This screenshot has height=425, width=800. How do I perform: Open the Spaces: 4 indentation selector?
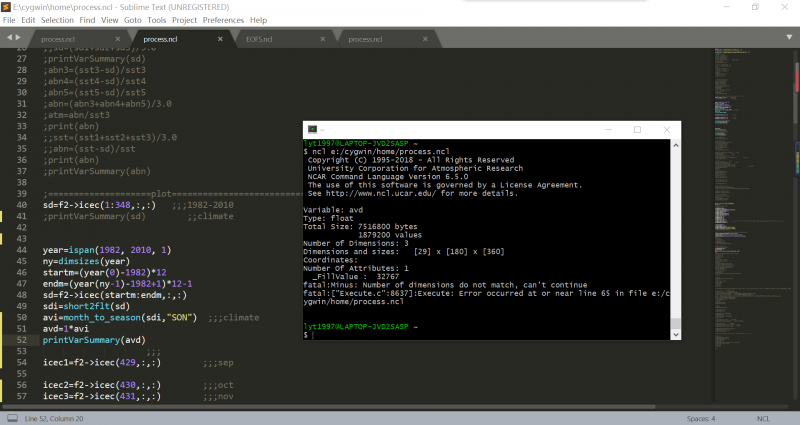[x=698, y=418]
